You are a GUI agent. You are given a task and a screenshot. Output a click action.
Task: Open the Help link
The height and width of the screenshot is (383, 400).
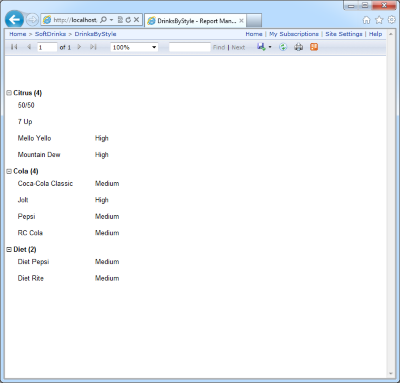[375, 34]
